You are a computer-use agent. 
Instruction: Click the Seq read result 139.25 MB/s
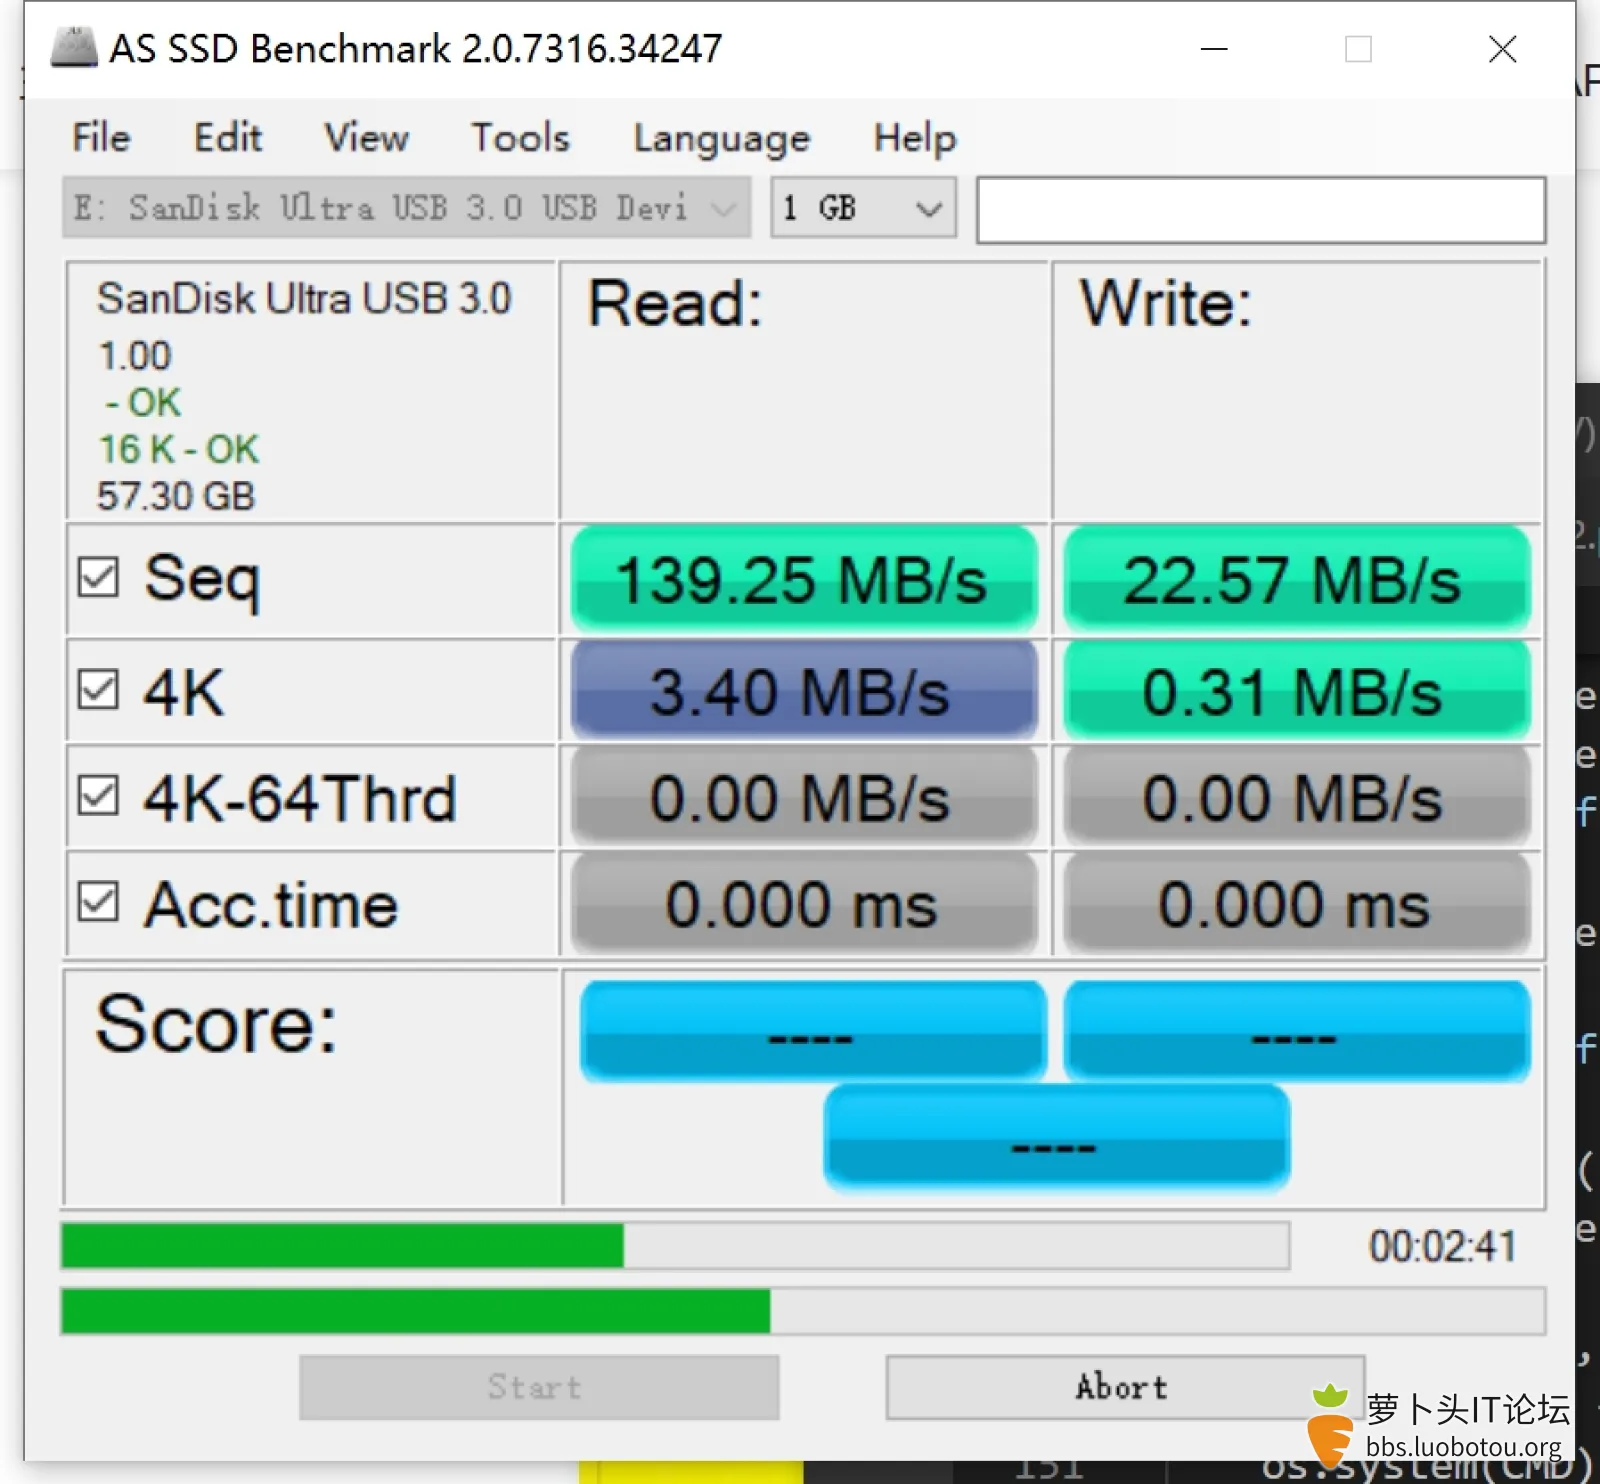pos(803,579)
